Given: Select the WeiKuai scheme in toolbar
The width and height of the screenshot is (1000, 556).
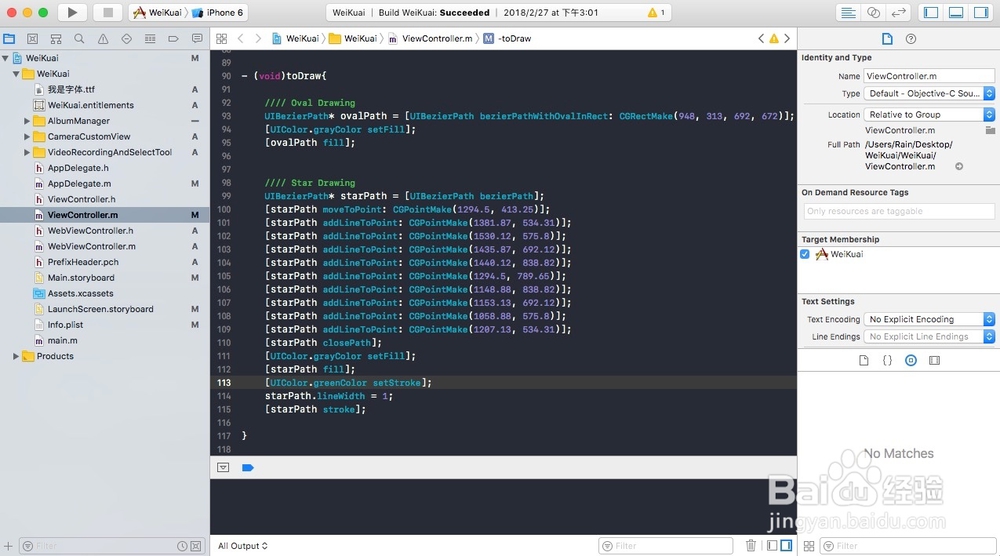Looking at the screenshot, I should (158, 12).
